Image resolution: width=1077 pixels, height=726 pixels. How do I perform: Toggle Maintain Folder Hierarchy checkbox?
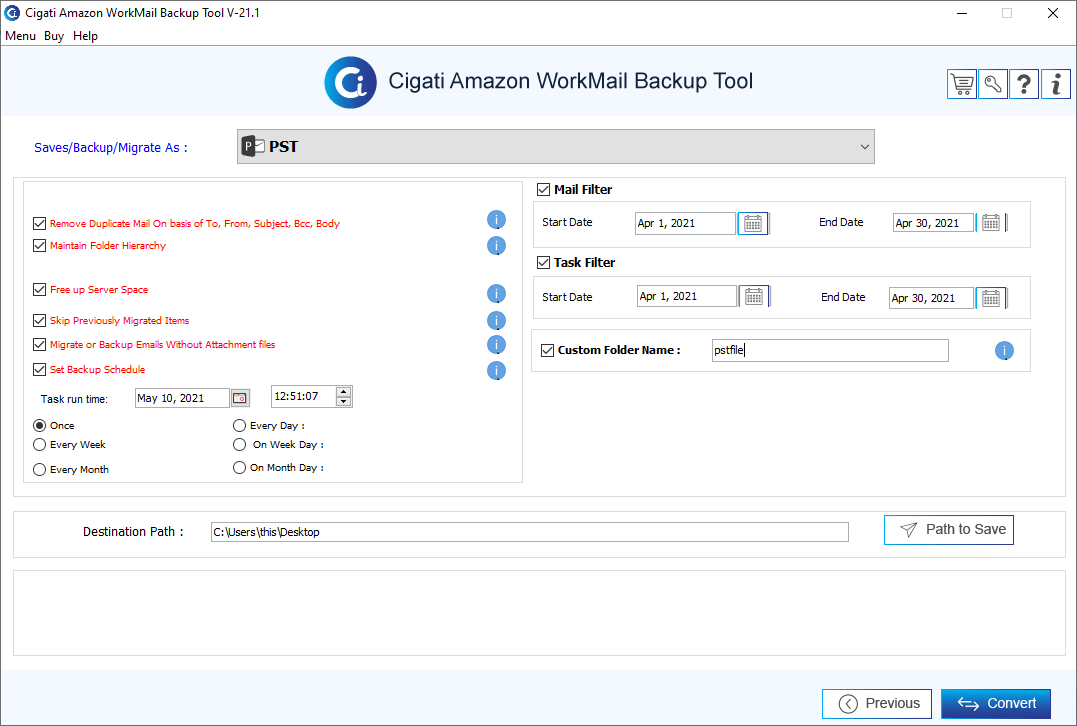click(39, 245)
